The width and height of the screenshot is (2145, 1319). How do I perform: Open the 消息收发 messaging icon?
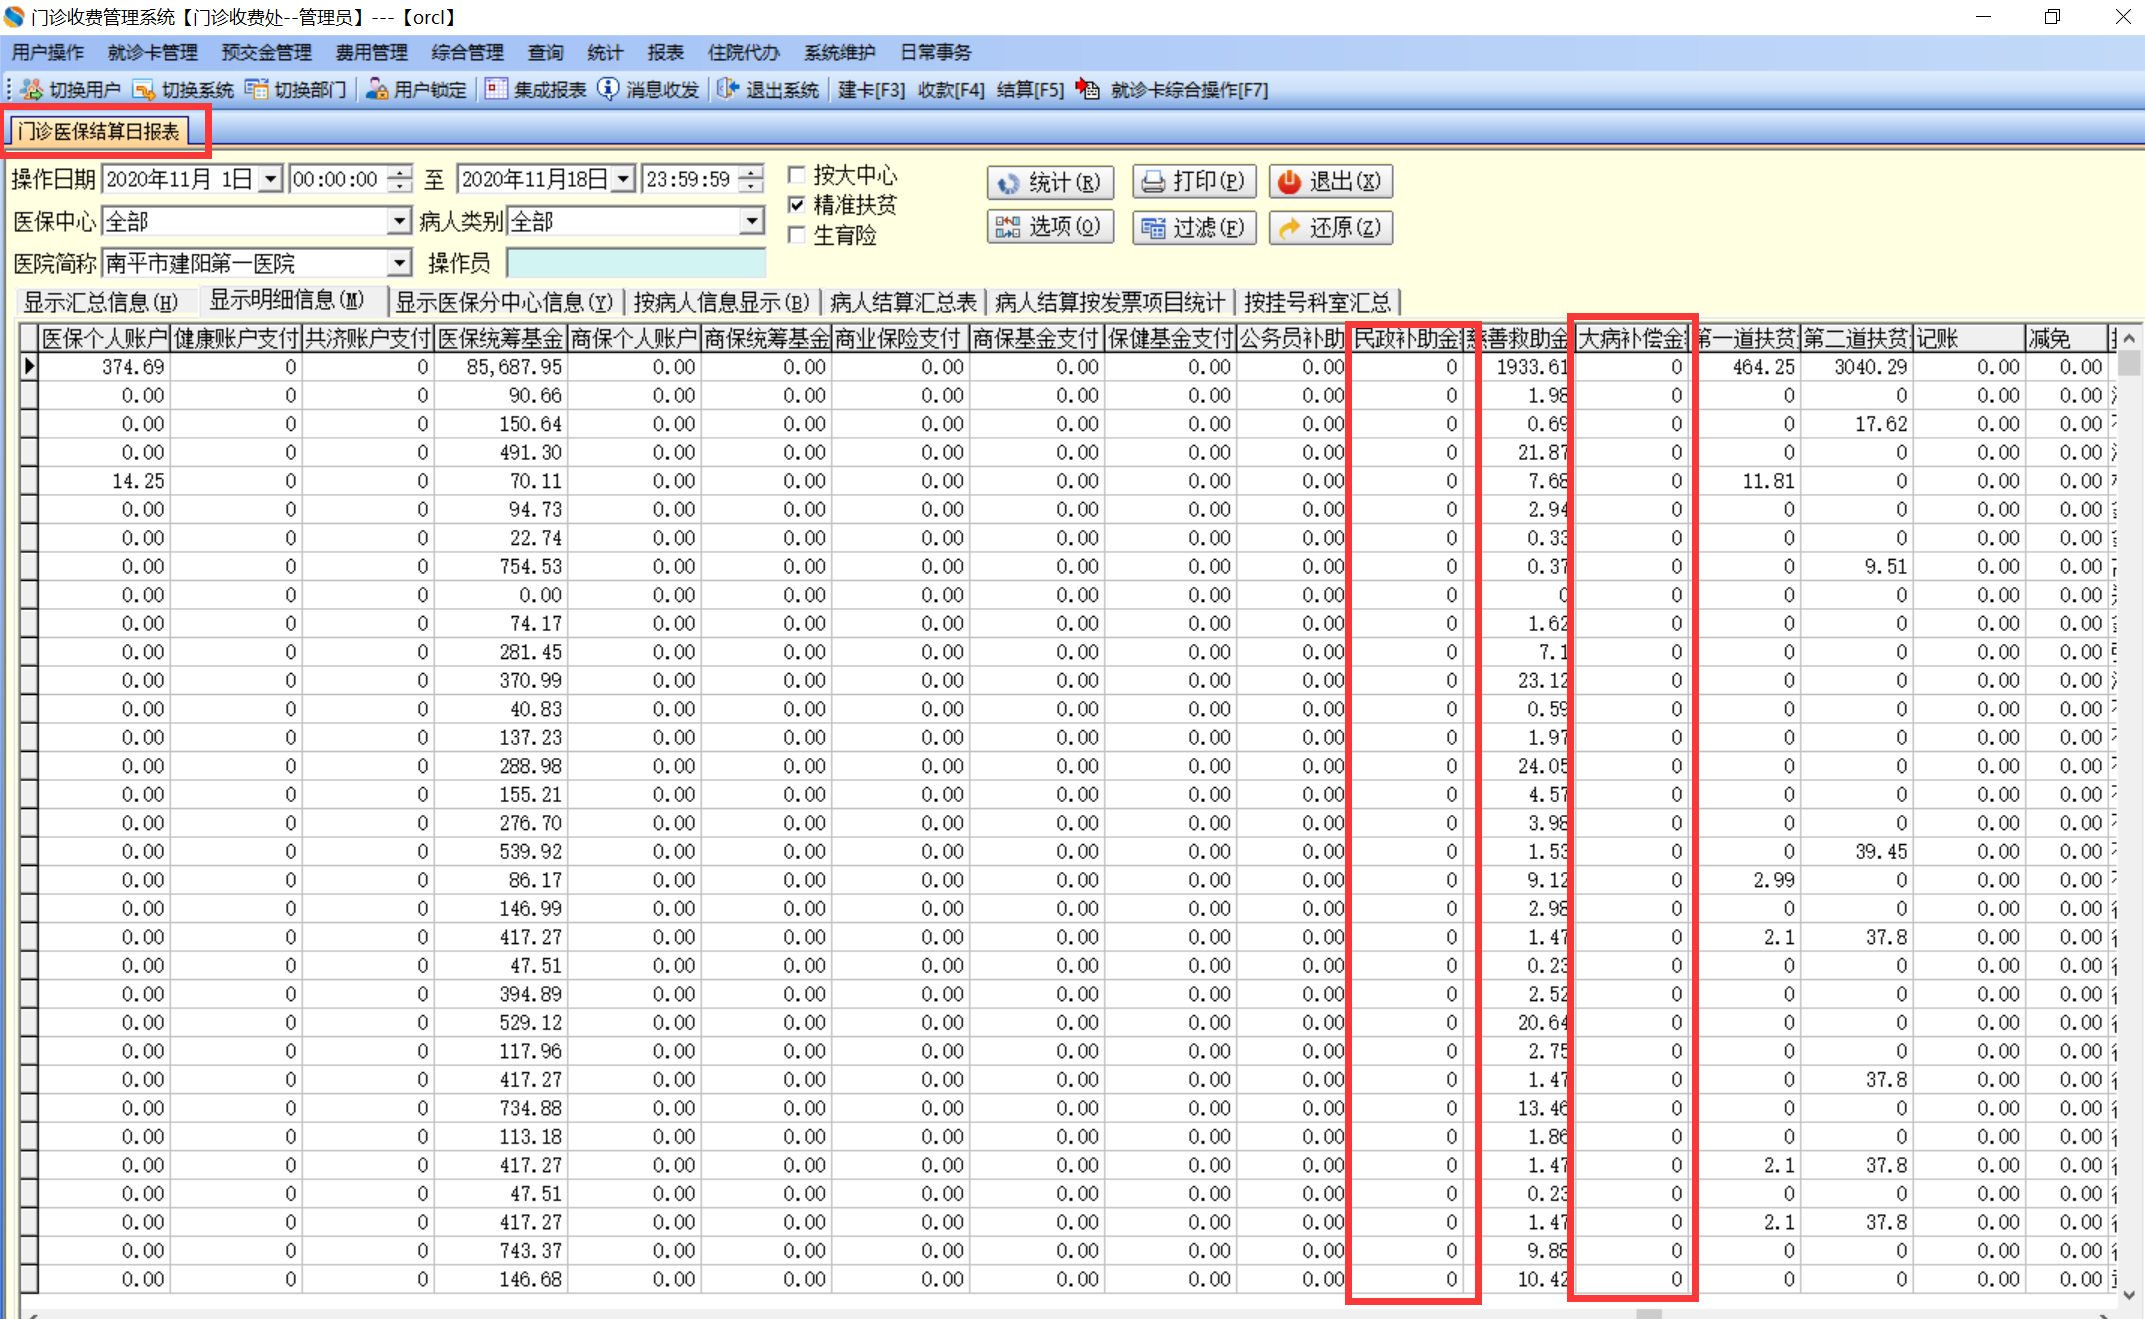point(608,90)
